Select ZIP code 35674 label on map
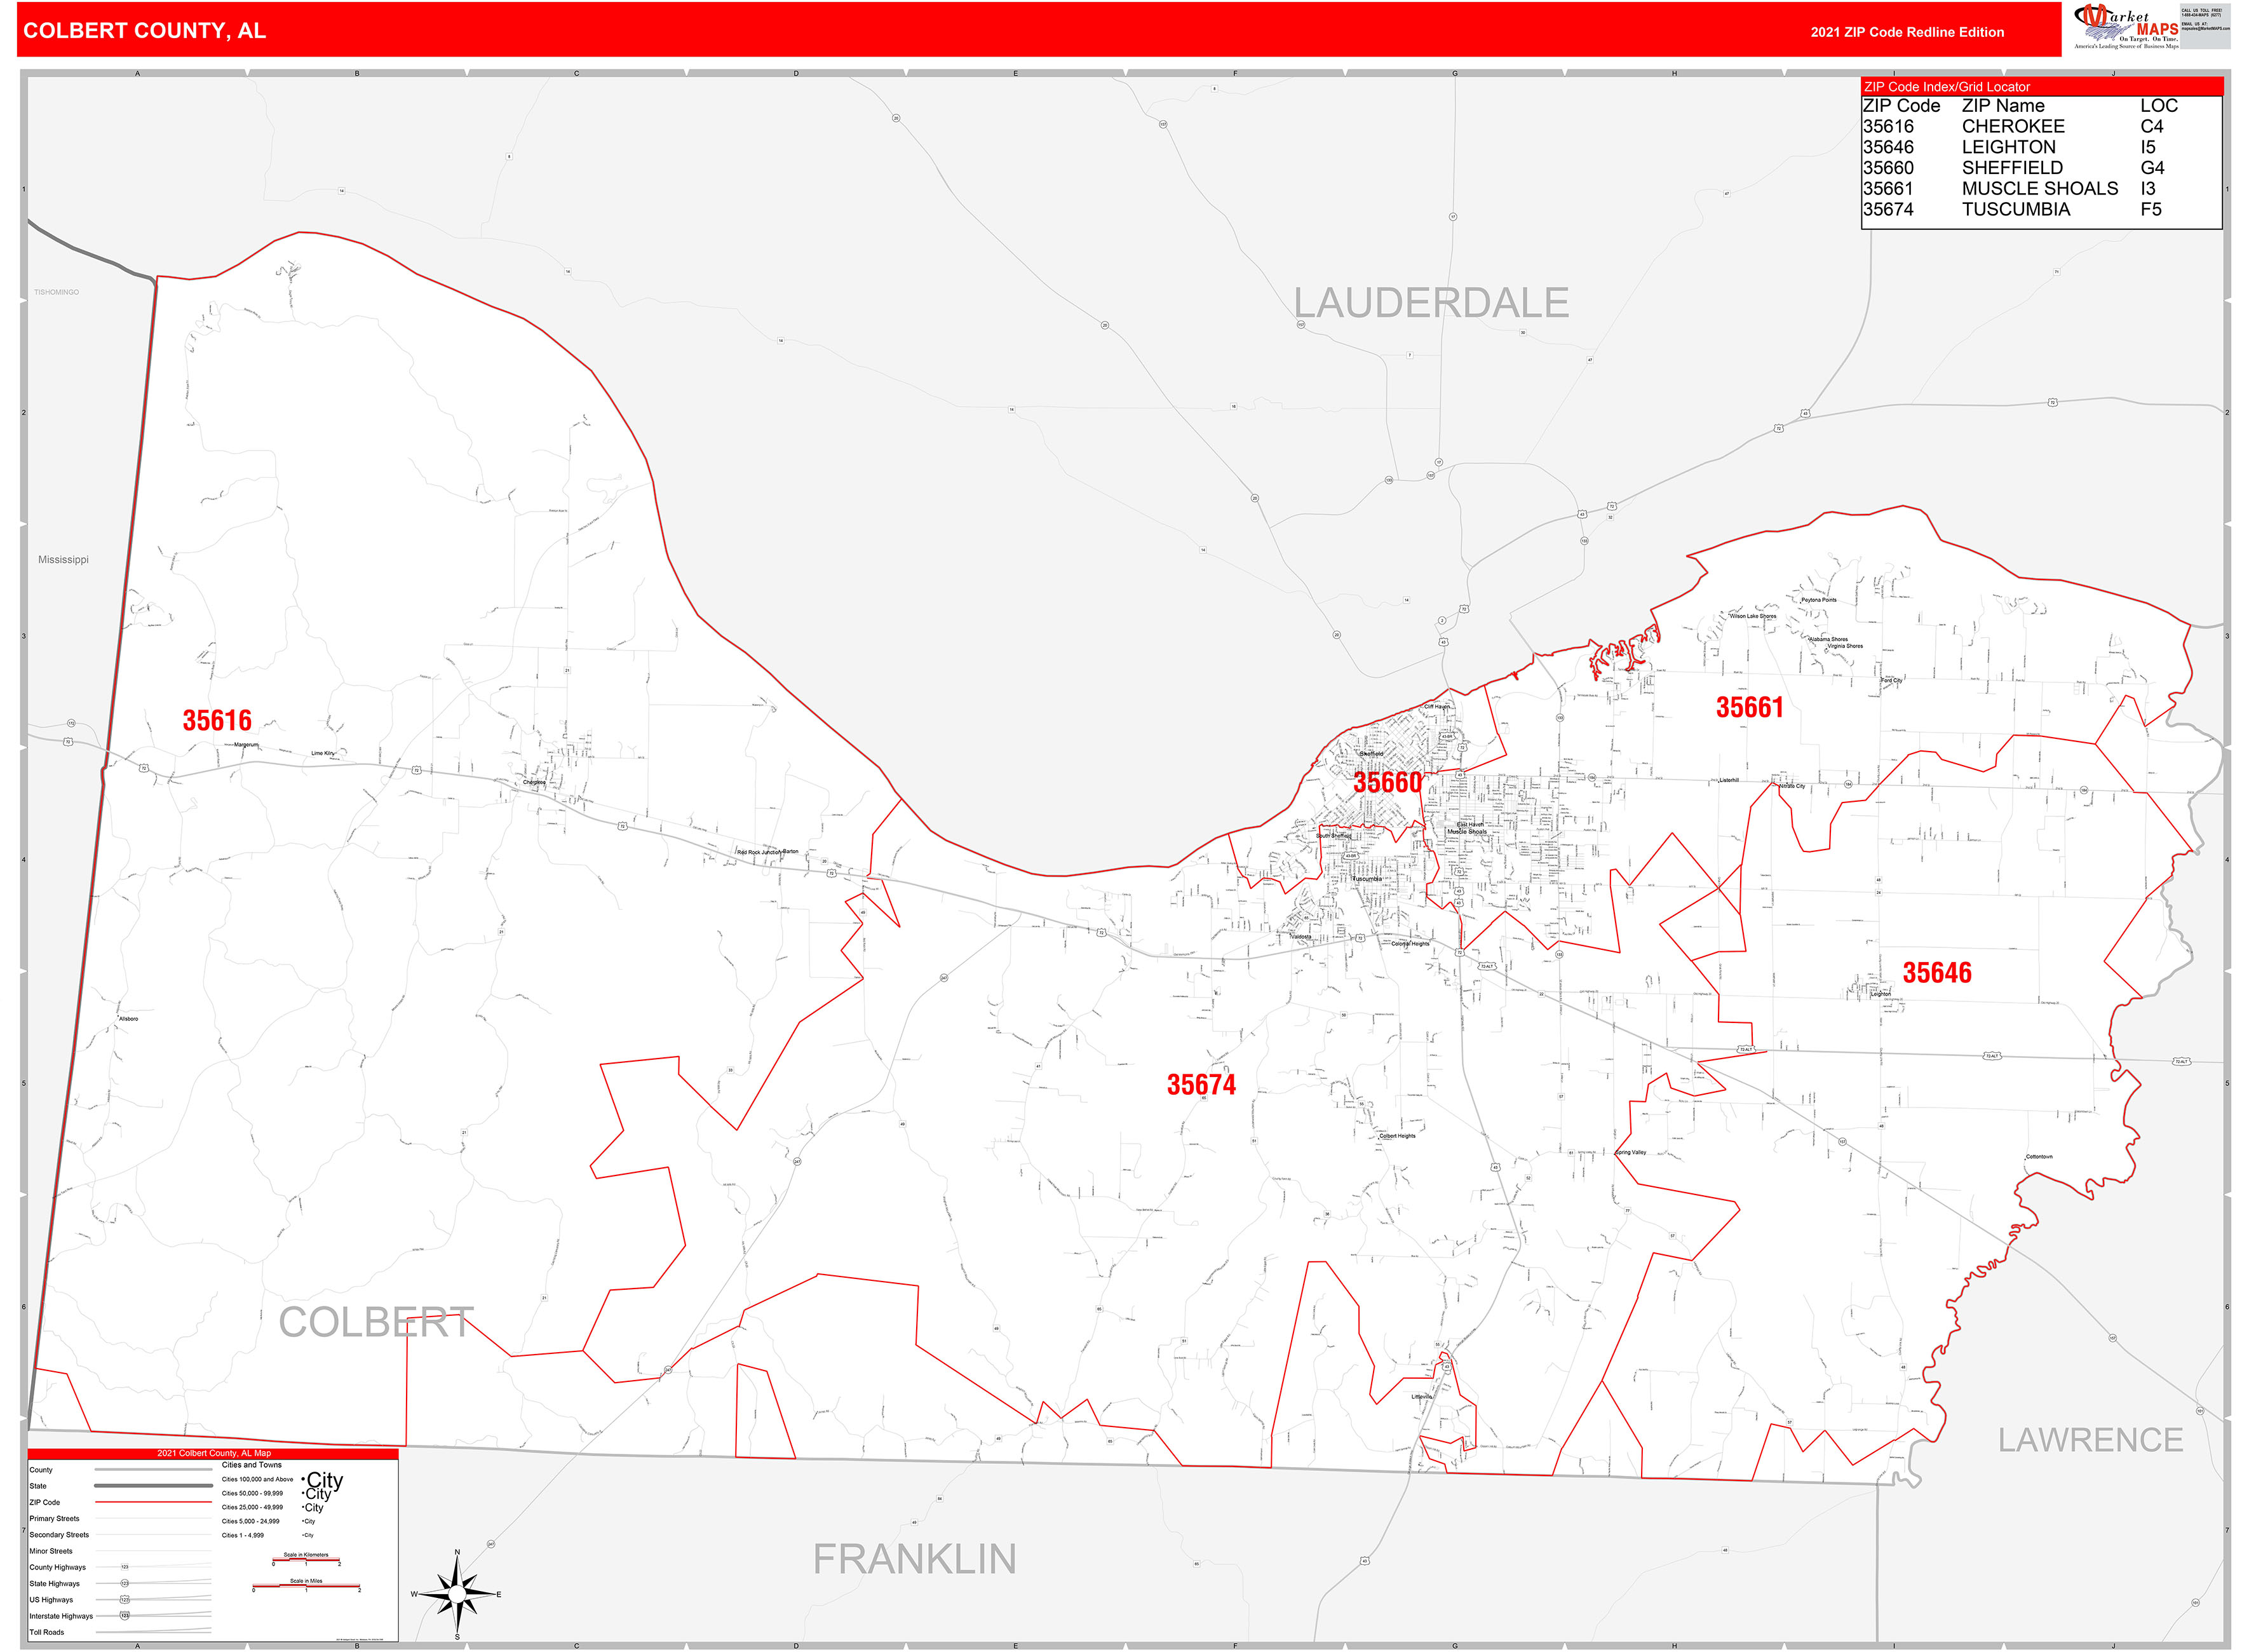2242x1652 pixels. [1201, 1084]
